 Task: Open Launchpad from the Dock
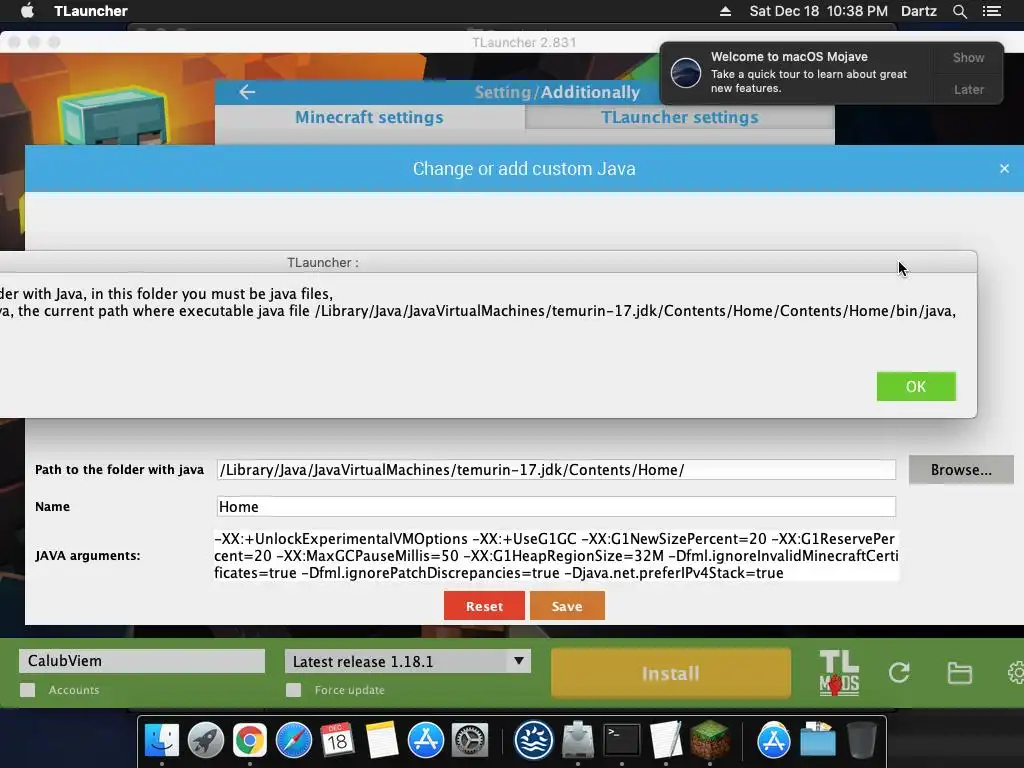tap(206, 741)
